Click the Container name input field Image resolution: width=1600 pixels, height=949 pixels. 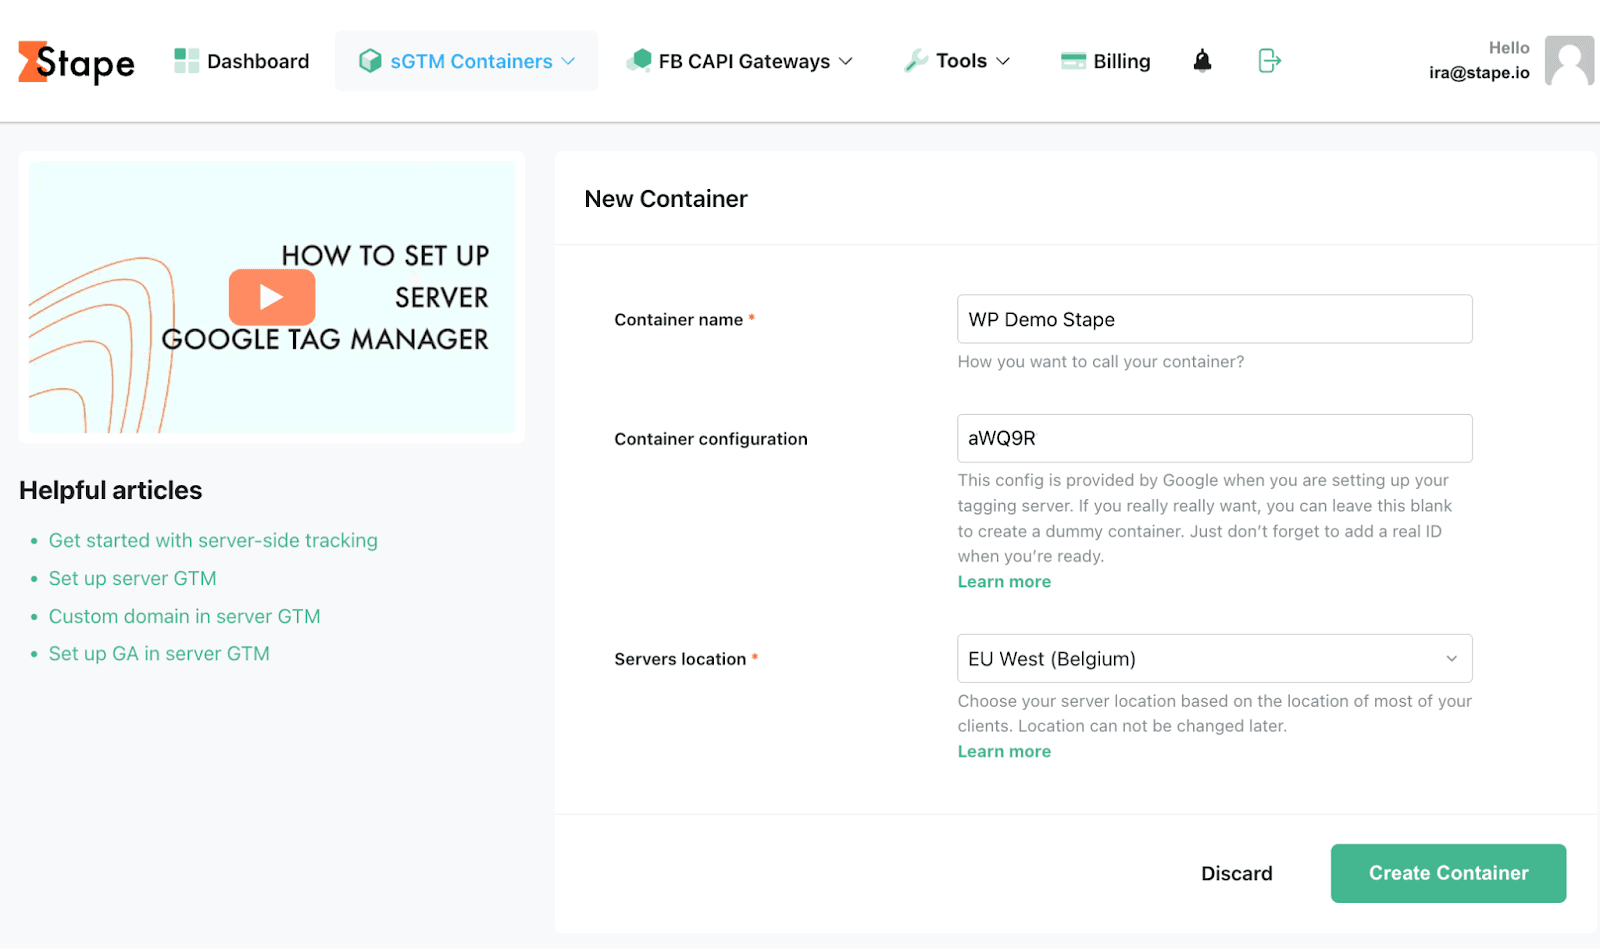[x=1213, y=319]
